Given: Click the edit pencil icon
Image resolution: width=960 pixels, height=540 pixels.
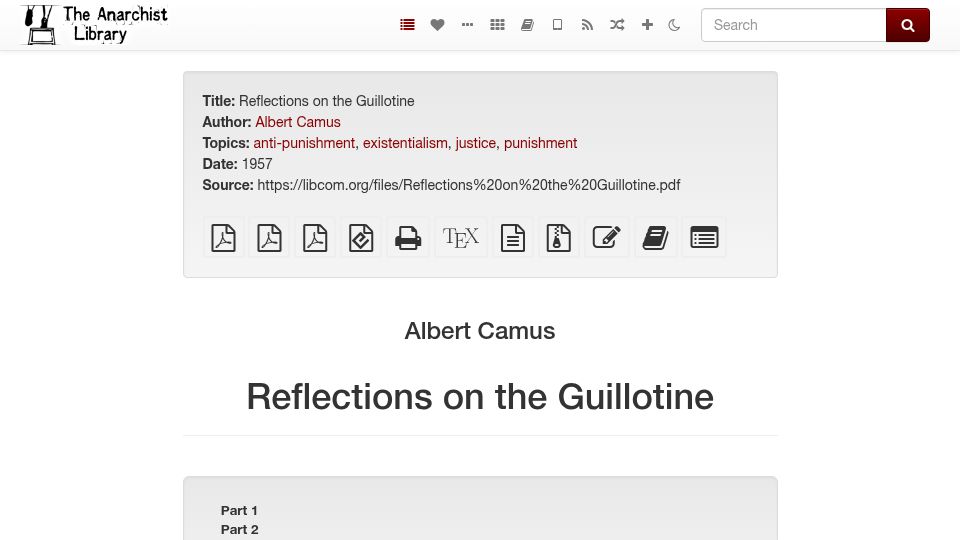Looking at the screenshot, I should tap(607, 238).
